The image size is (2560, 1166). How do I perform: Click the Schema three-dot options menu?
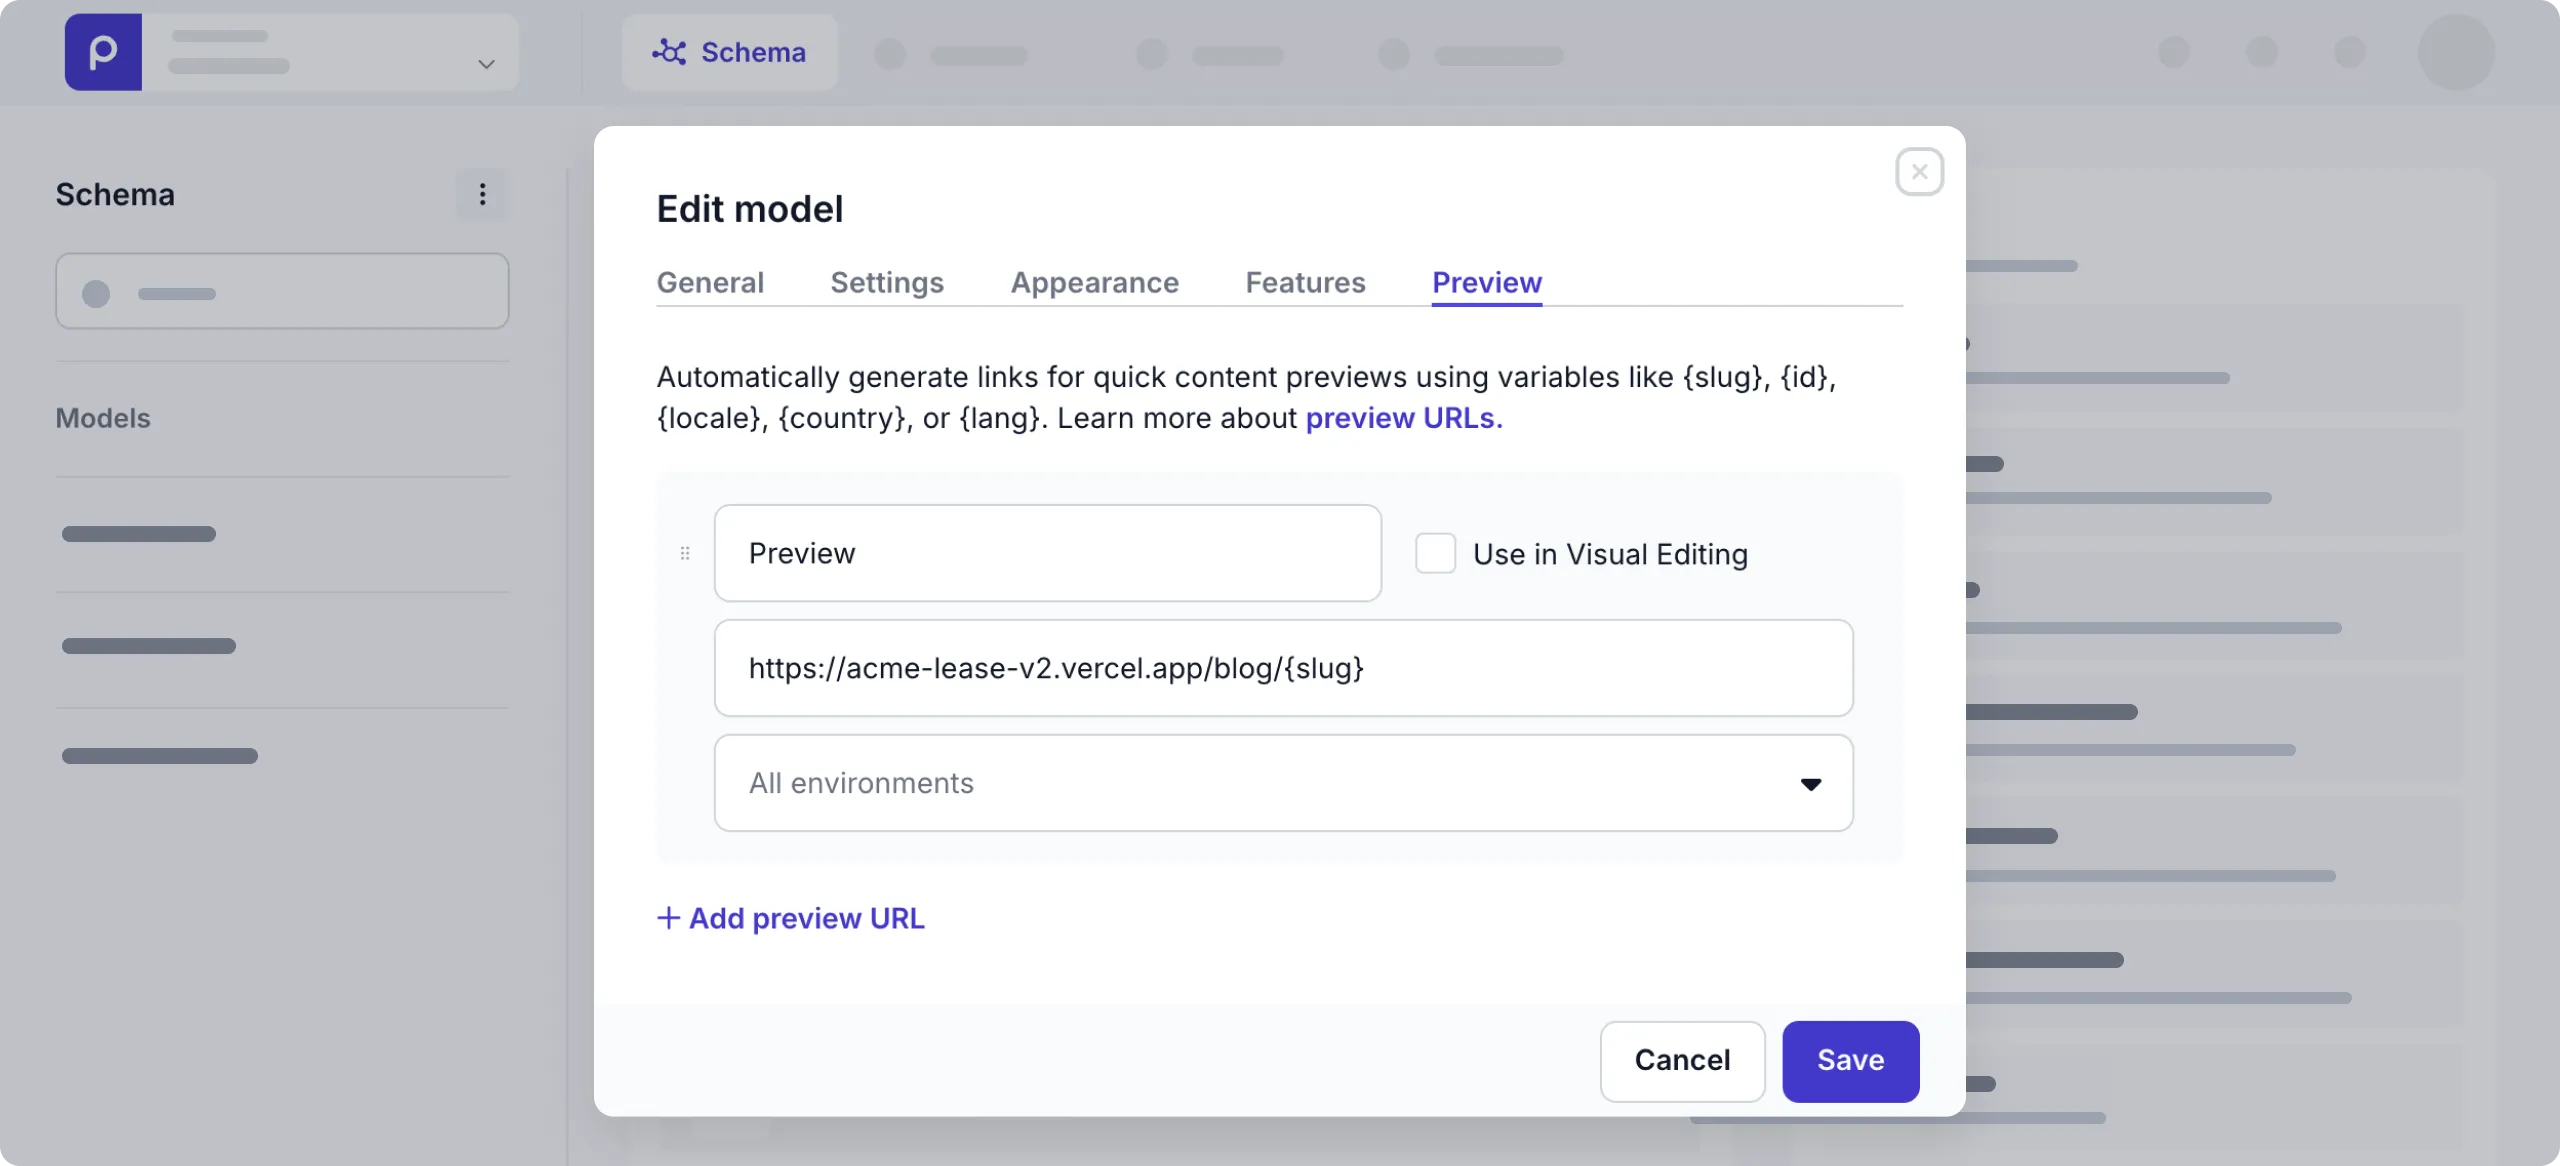click(482, 194)
